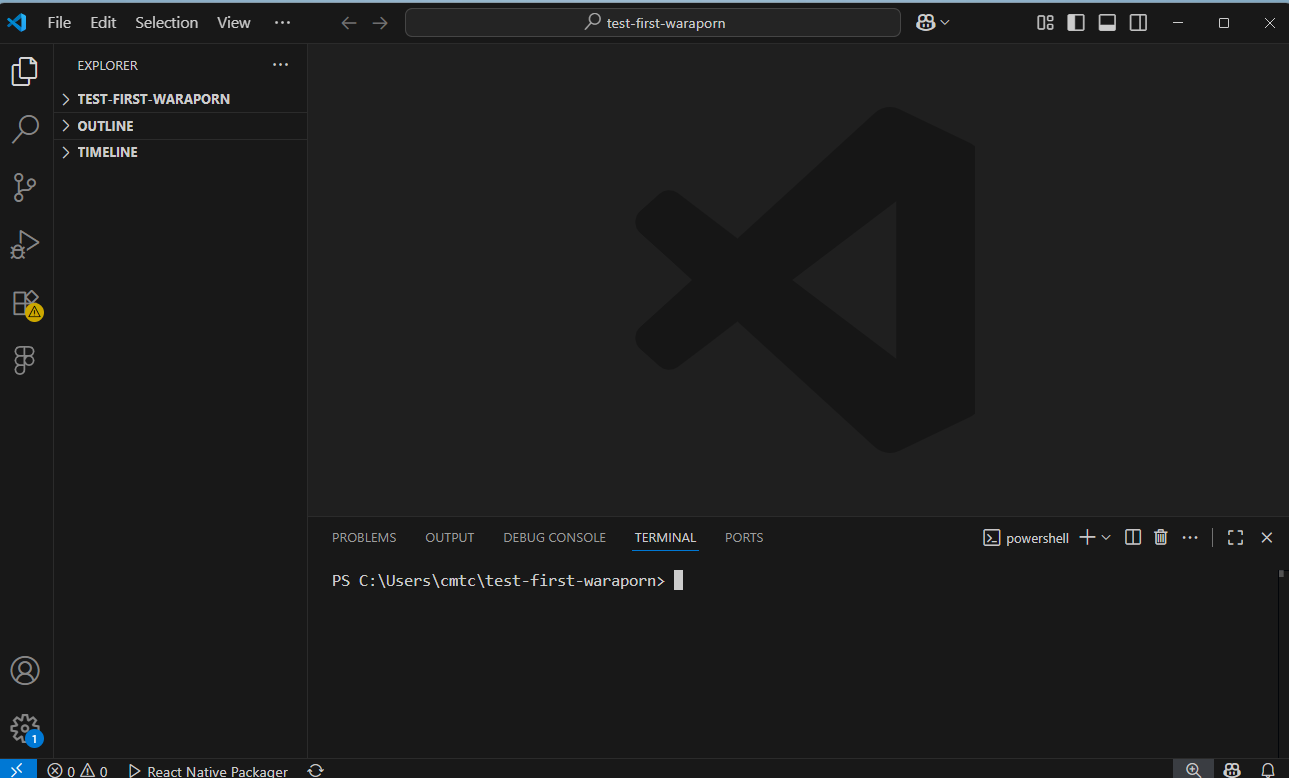Open the Search view in activity bar

(x=25, y=129)
